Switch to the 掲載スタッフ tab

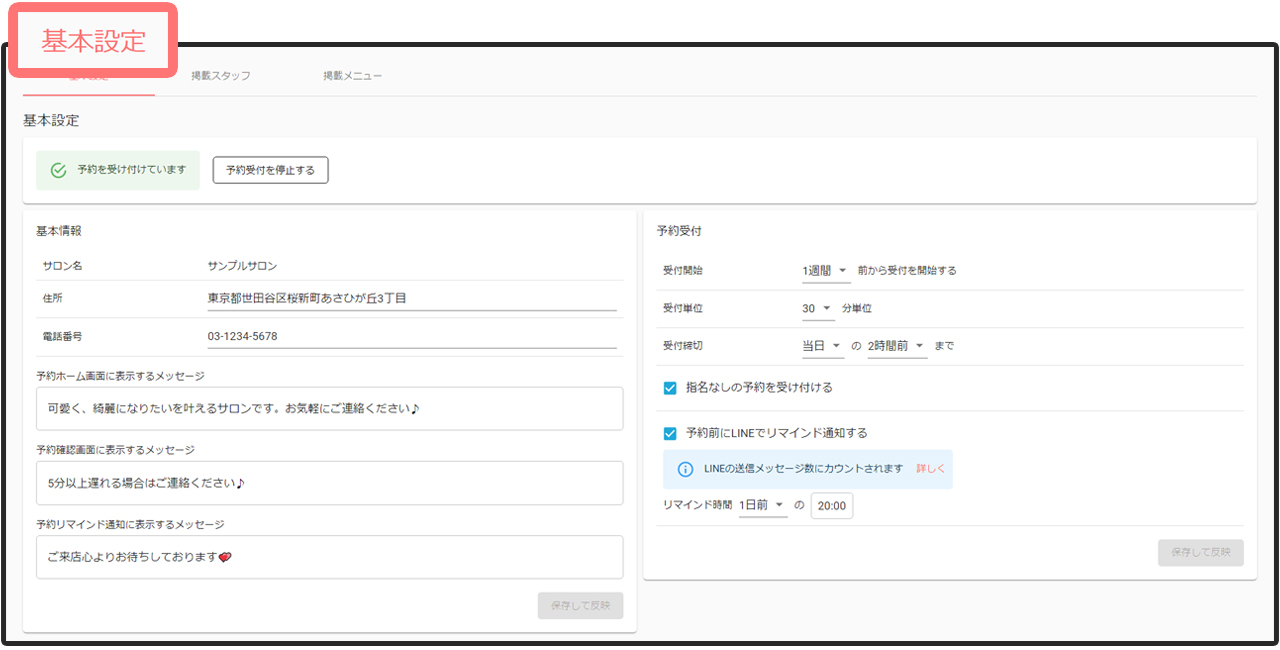[x=221, y=76]
